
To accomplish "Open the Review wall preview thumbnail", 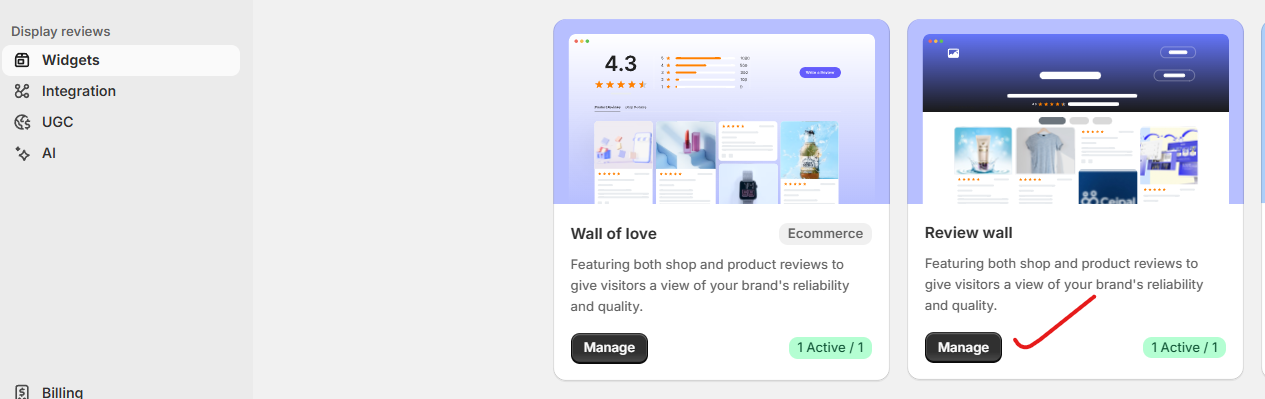I will 1075,112.
